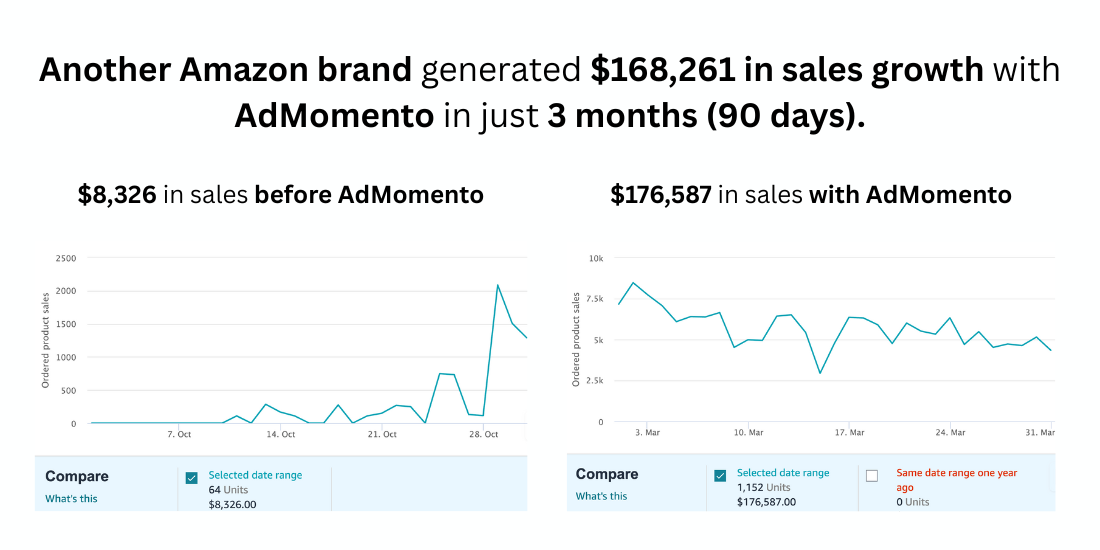Image resolution: width=1100 pixels, height=550 pixels.
Task: Click the left Compare heading
Action: (x=77, y=476)
